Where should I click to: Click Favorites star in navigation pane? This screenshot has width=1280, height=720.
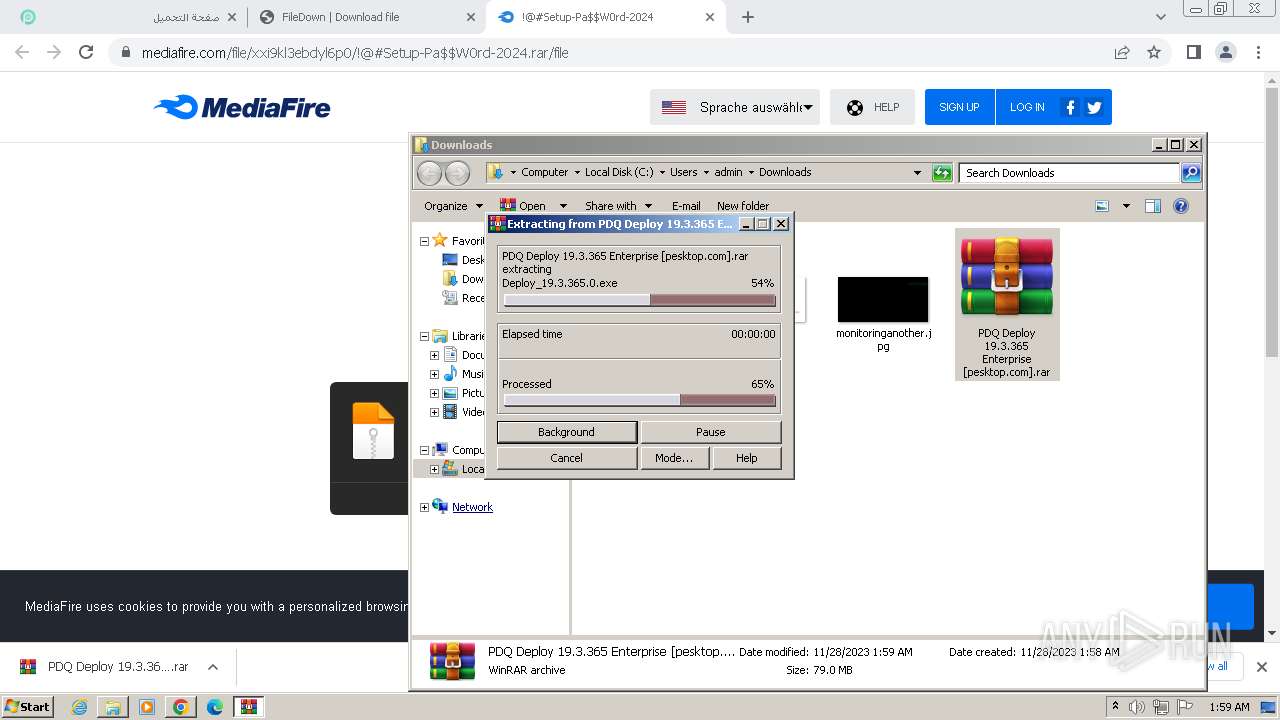[x=440, y=241]
